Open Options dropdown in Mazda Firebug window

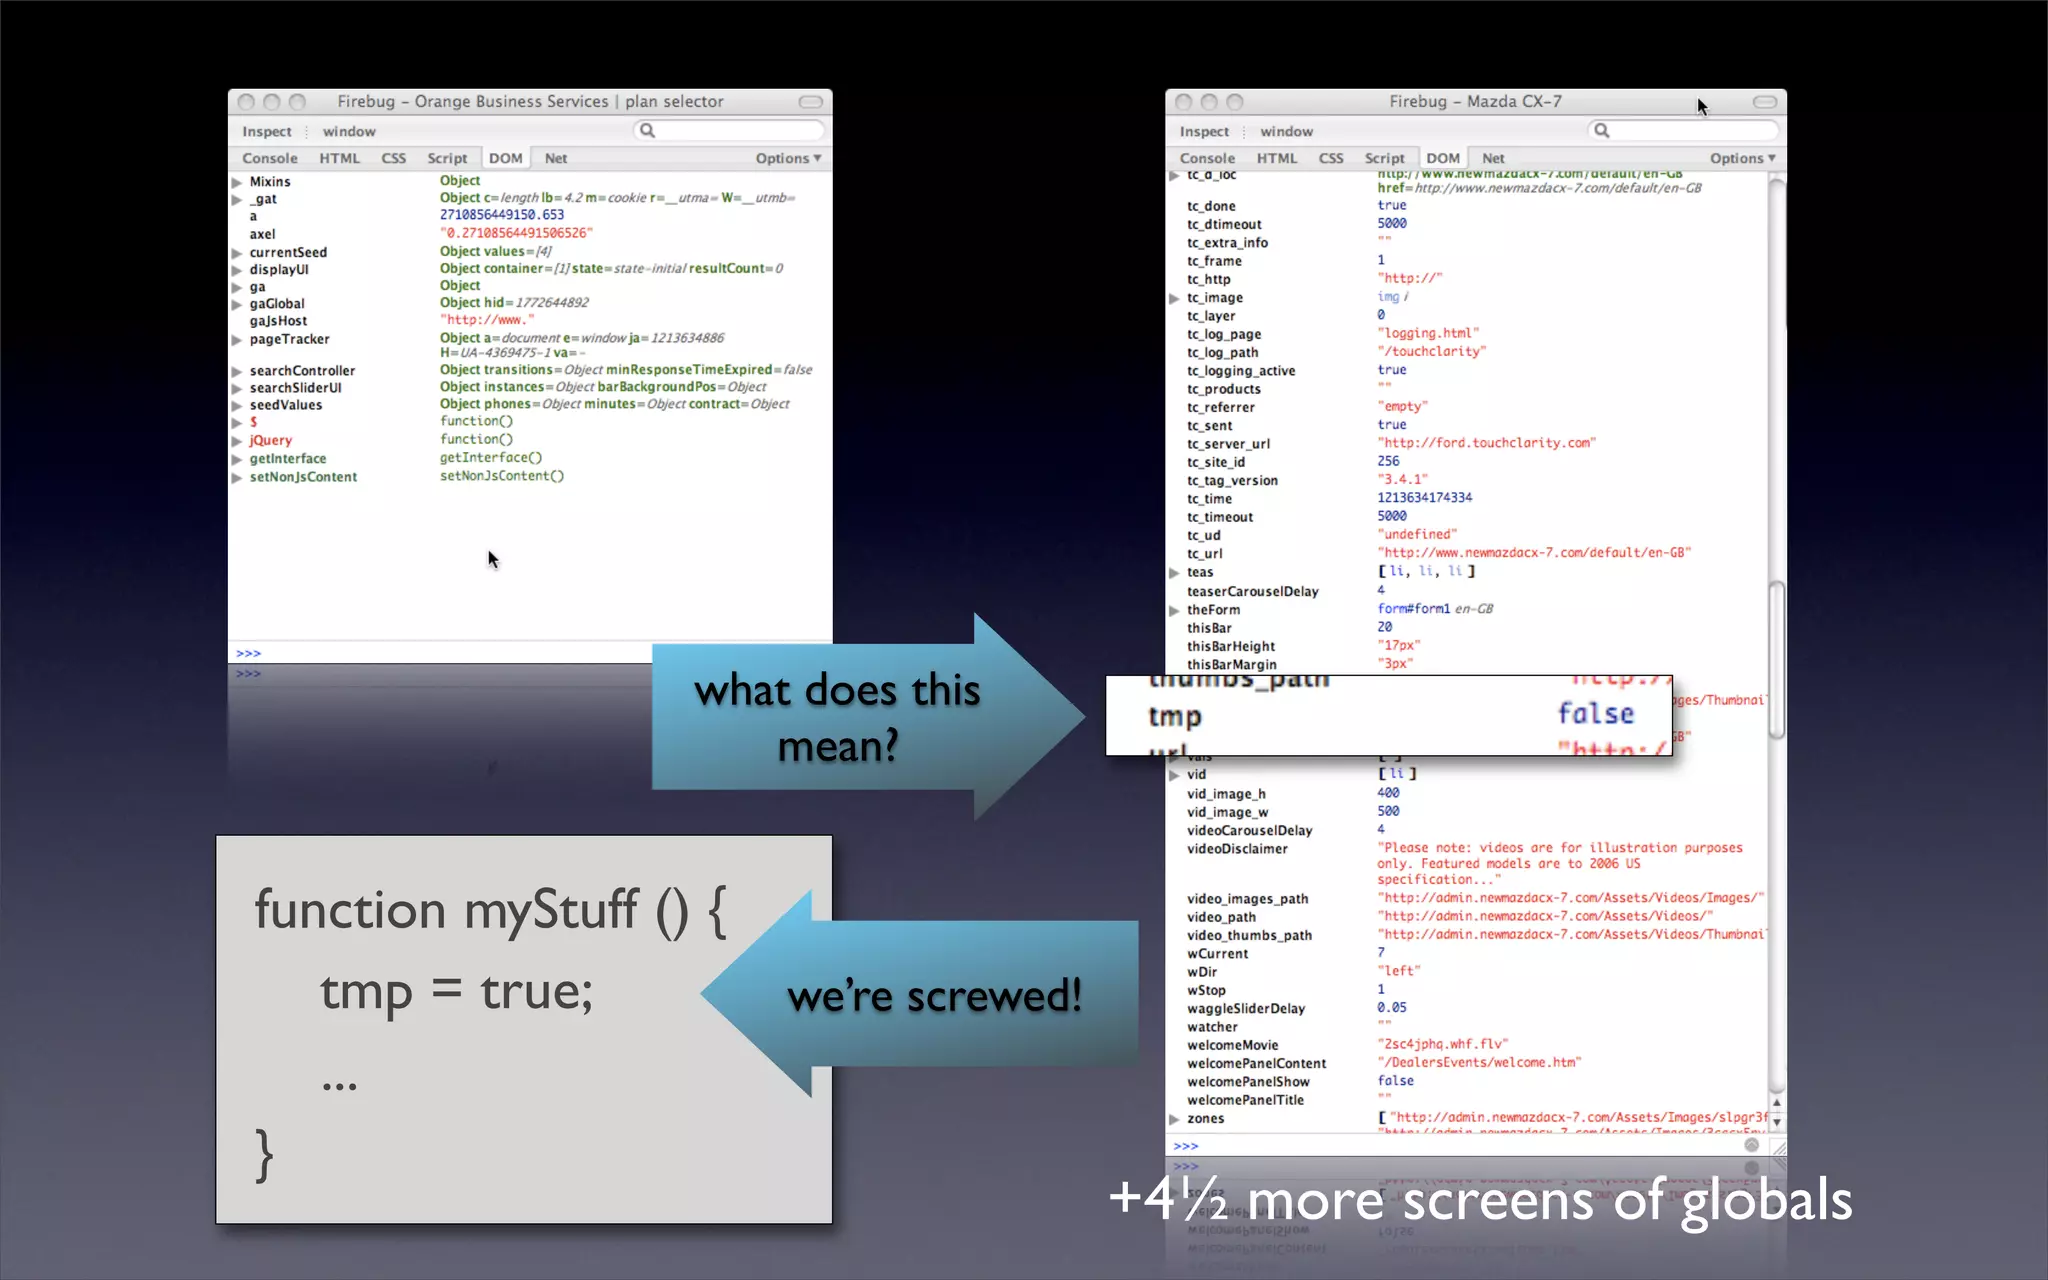1742,158
